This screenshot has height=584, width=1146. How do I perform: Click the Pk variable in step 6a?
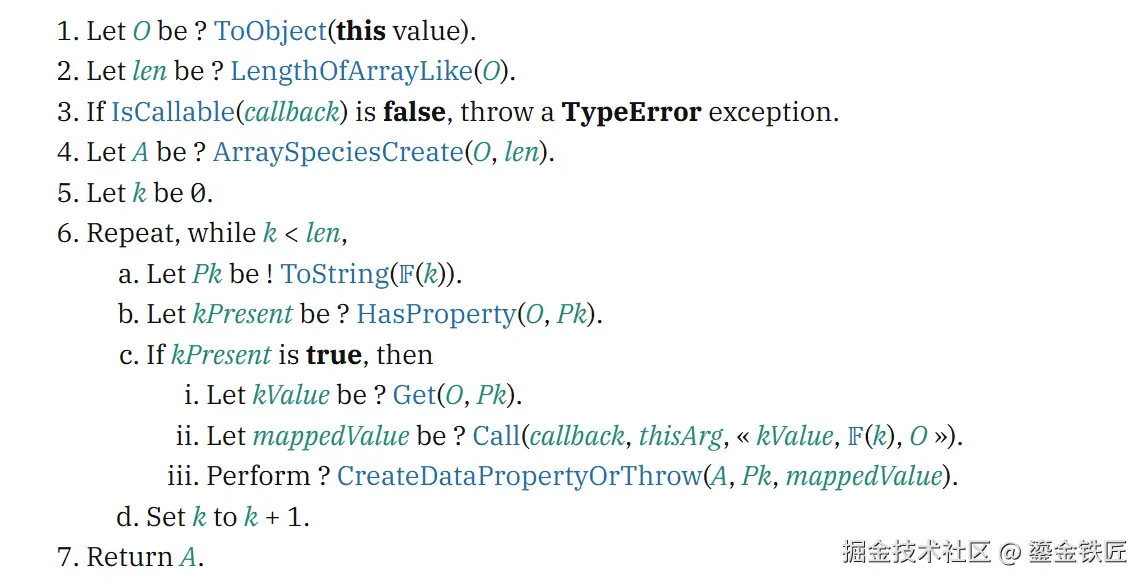207,274
